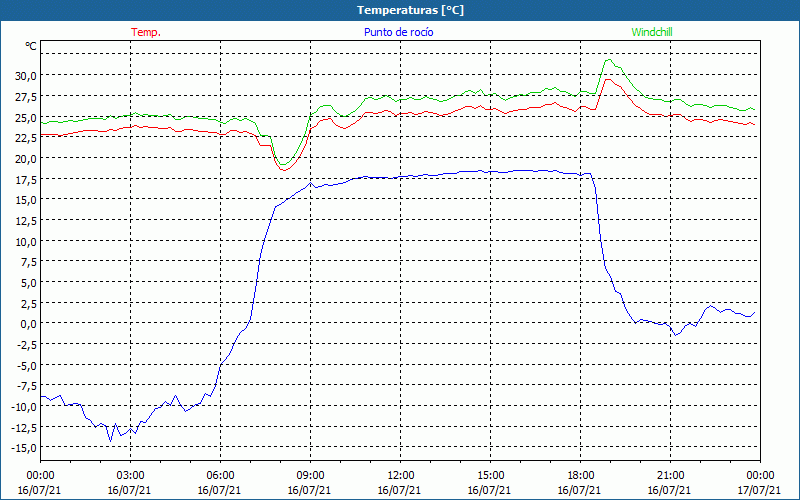Screen dimensions: 800x500
Task: Click the 27,5 y-axis value
Action: (x=26, y=96)
